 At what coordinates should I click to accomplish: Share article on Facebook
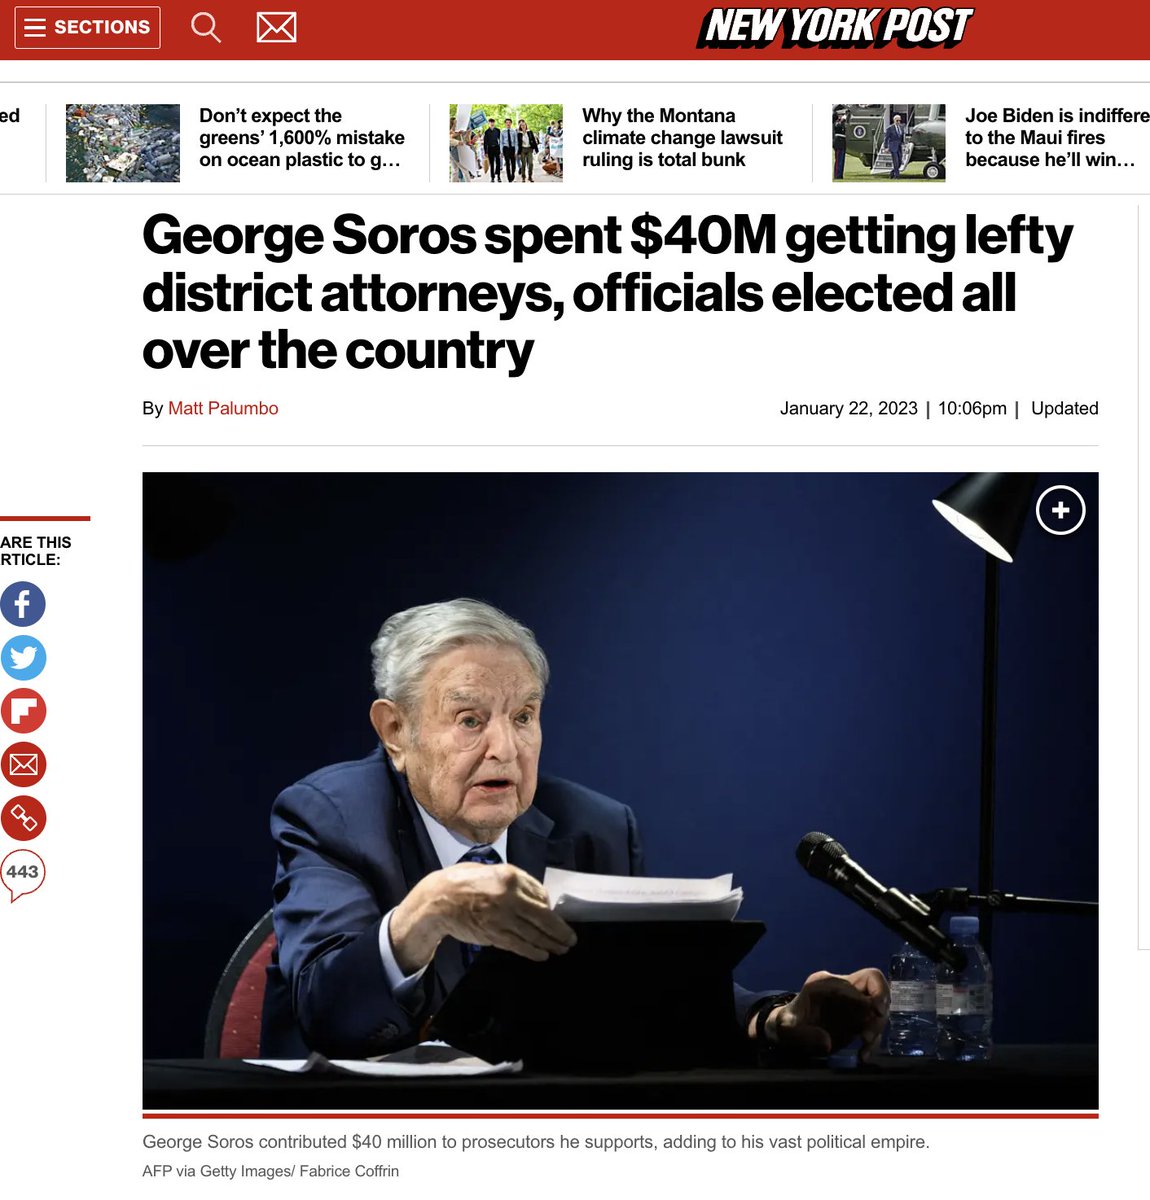(22, 604)
